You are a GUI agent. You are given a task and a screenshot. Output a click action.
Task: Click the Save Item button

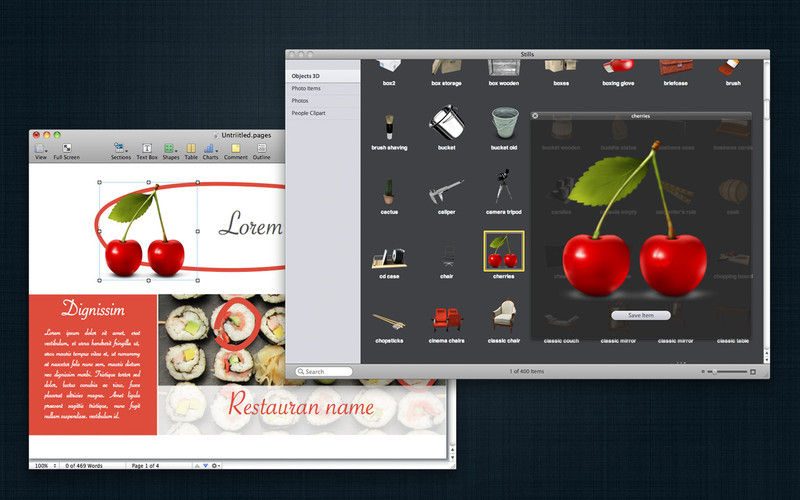(x=641, y=315)
